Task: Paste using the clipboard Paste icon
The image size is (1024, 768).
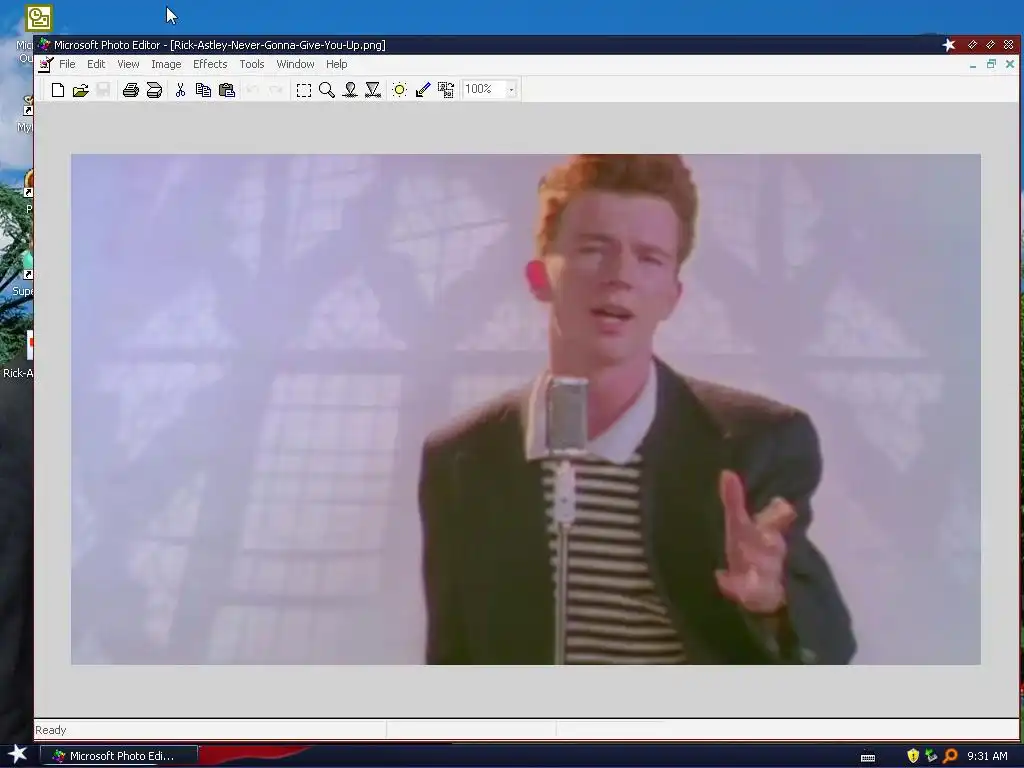Action: (x=227, y=90)
